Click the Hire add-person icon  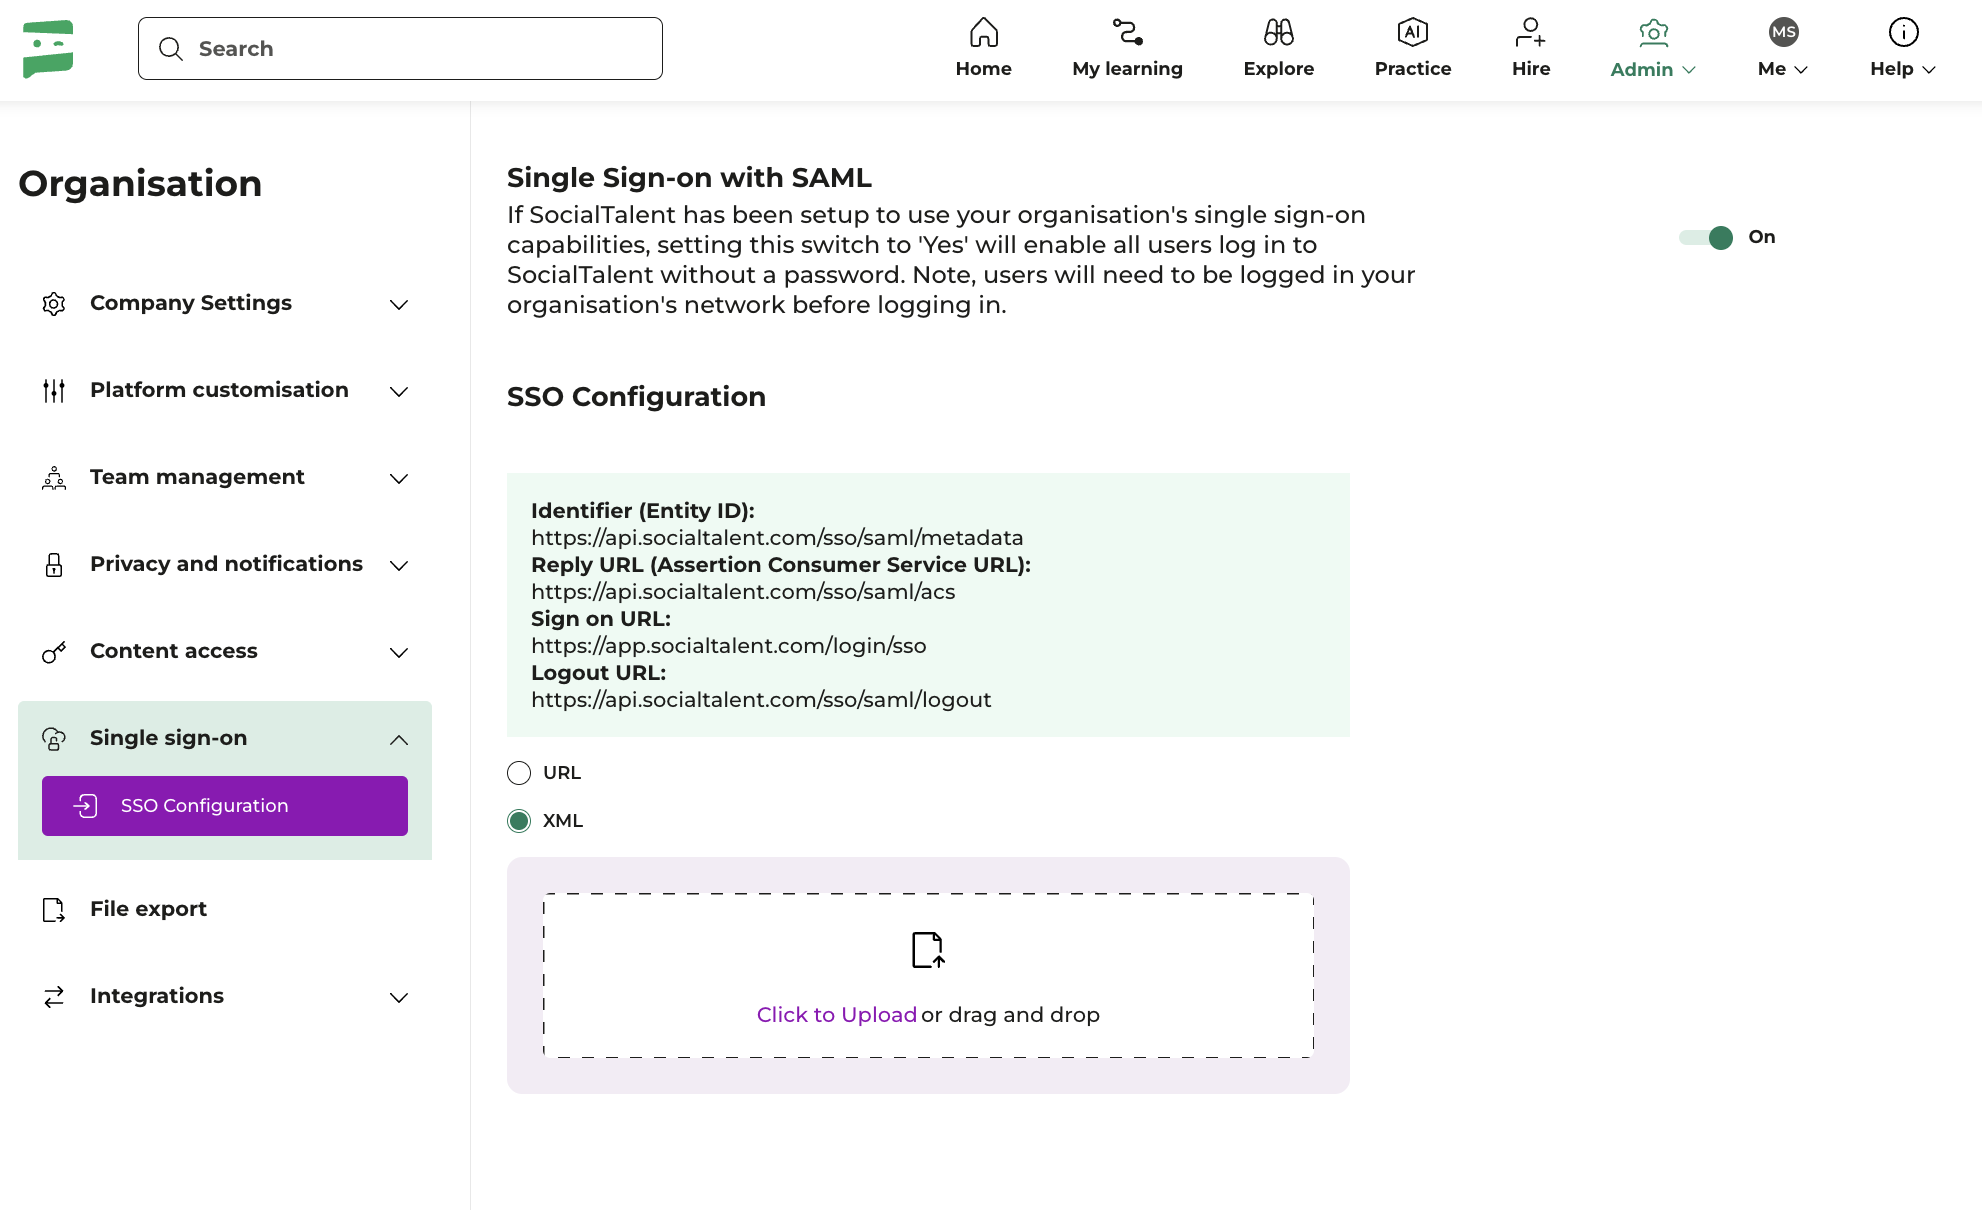tap(1530, 32)
